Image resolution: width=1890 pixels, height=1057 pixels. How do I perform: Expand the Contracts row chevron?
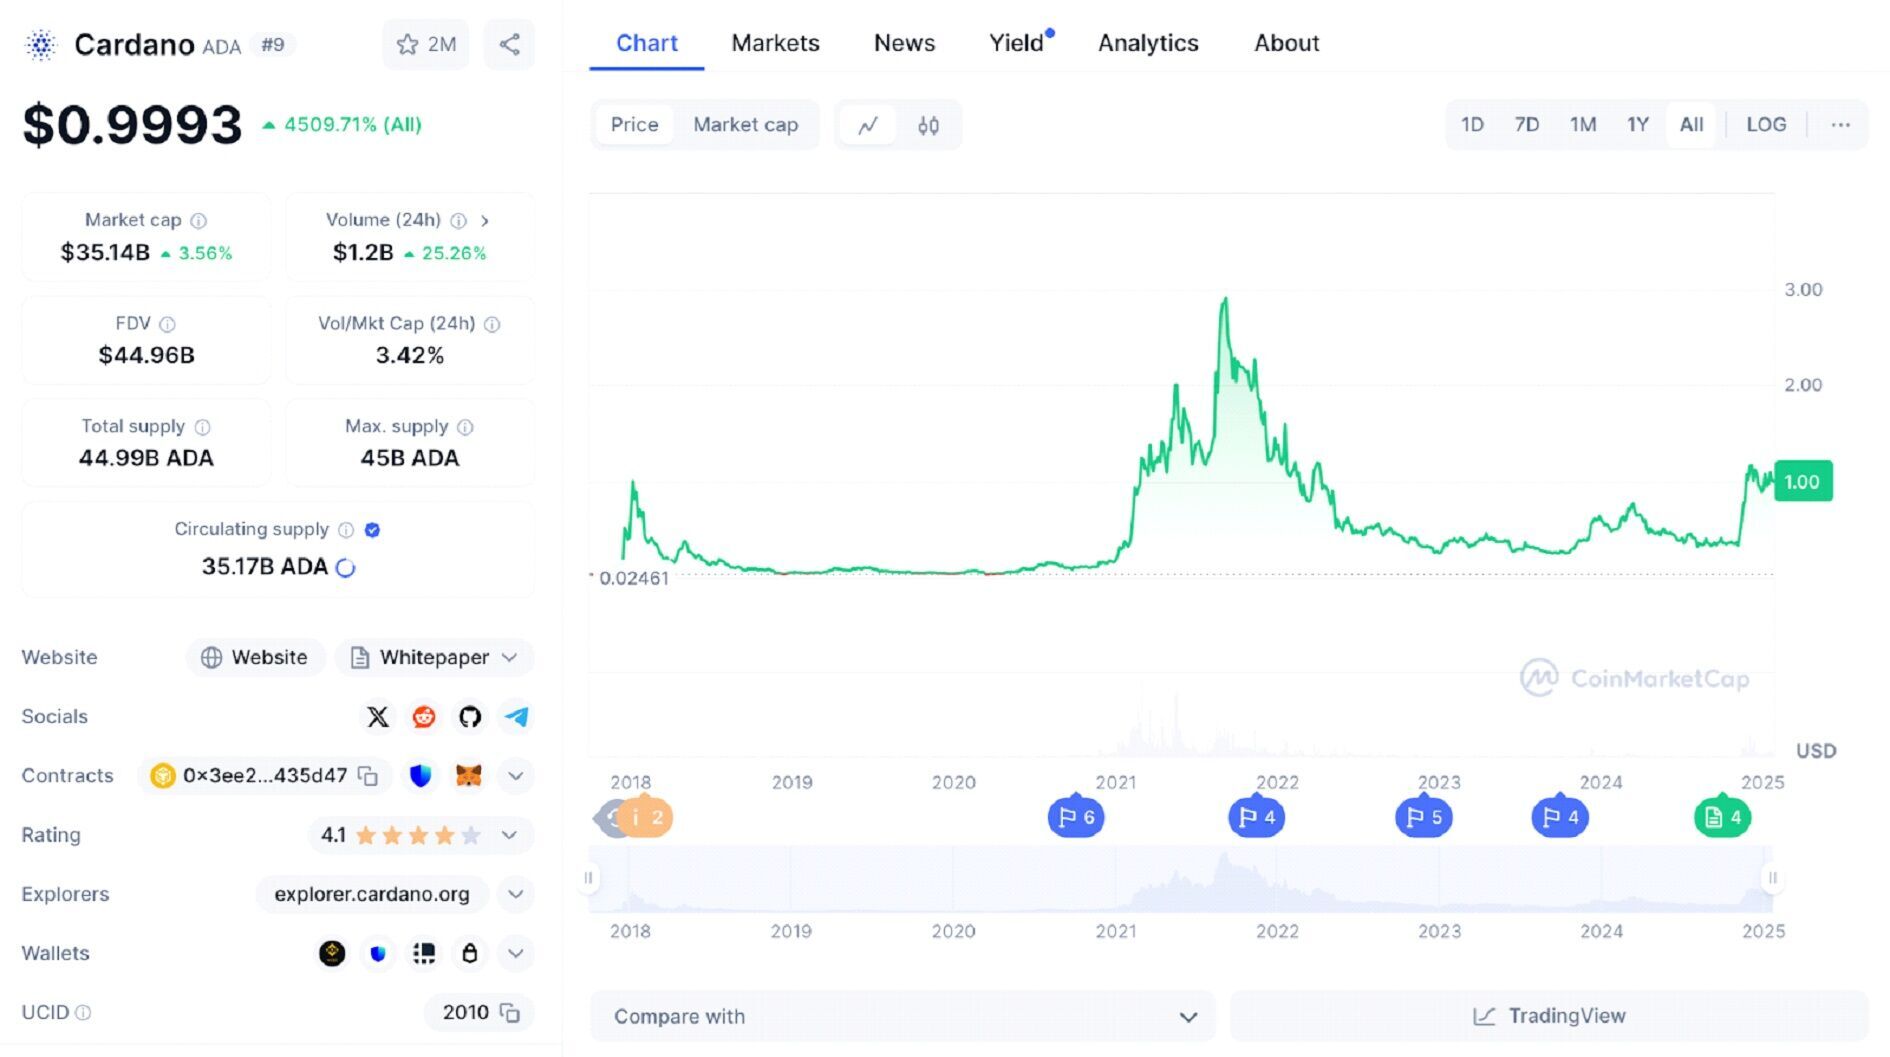[516, 776]
